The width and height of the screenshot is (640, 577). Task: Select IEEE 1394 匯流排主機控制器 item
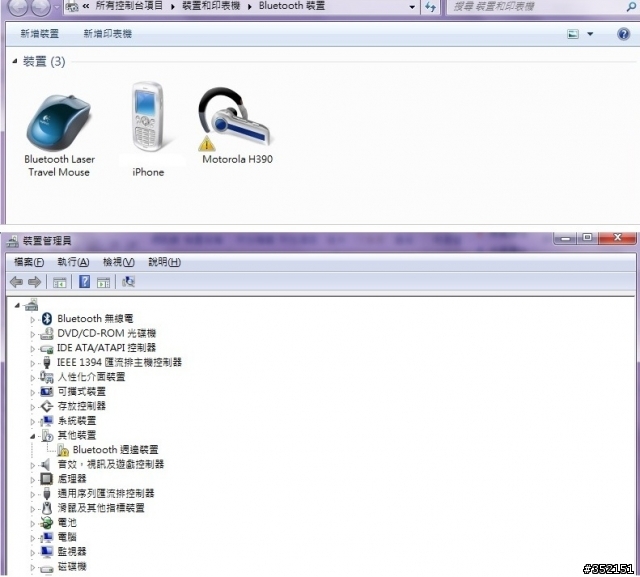(x=119, y=362)
